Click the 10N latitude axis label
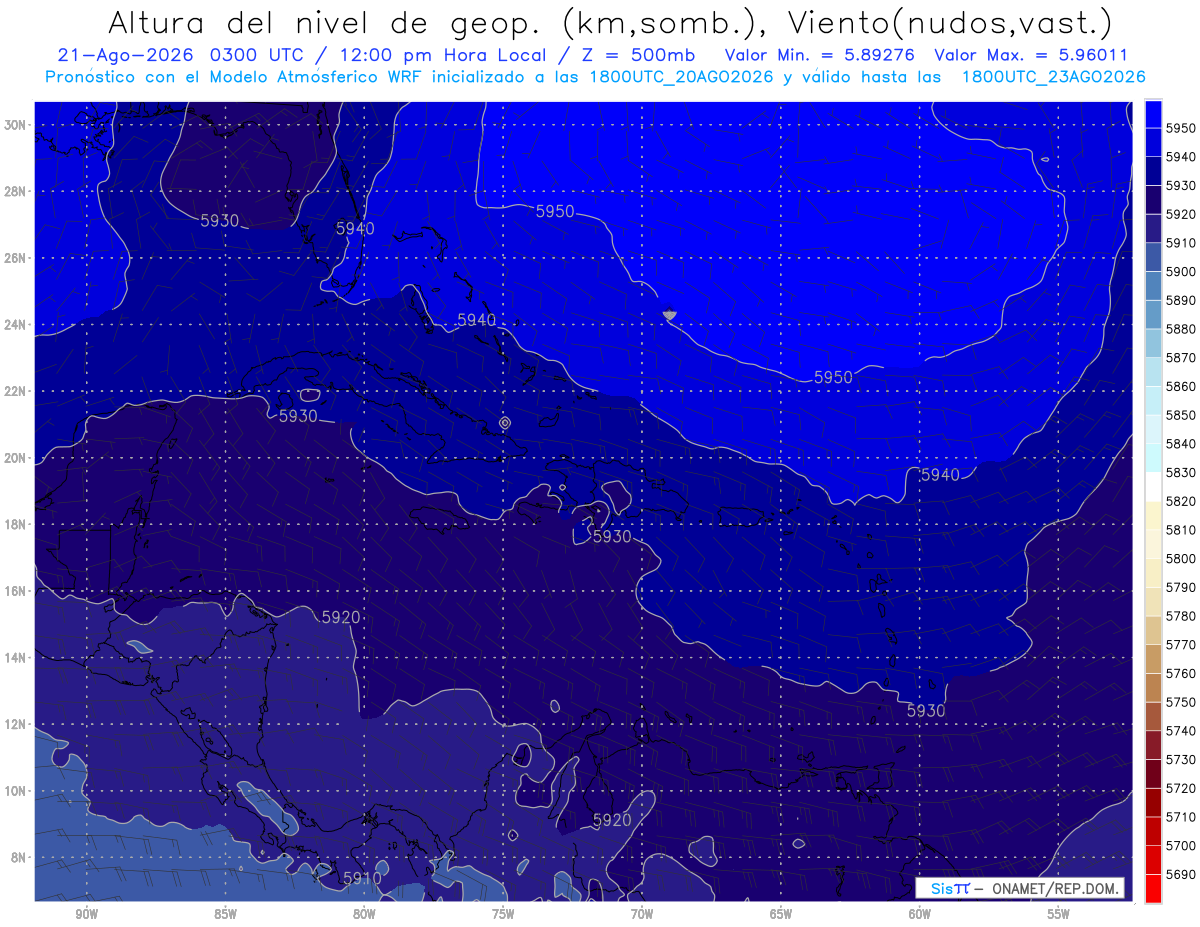 click(x=15, y=791)
